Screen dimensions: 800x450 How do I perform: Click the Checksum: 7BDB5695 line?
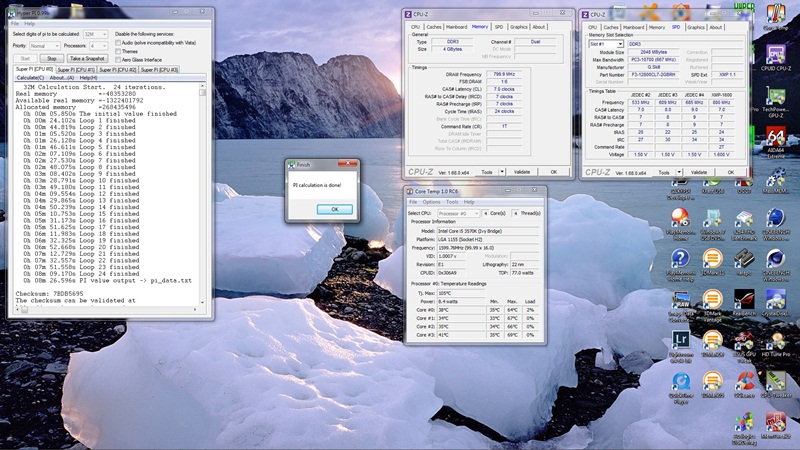point(49,294)
